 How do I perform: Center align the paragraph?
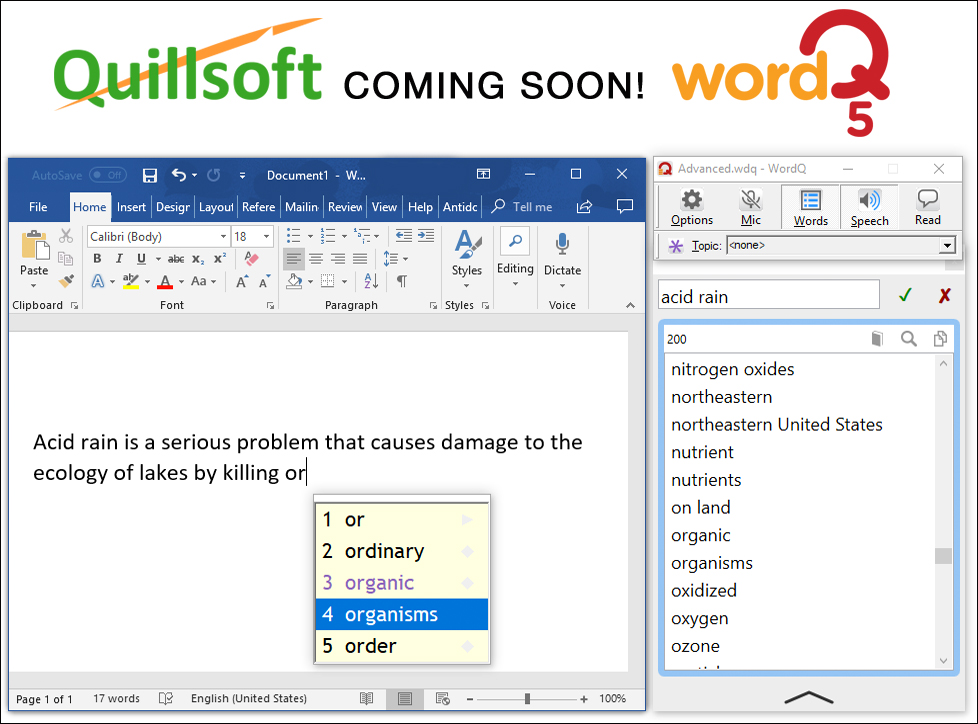click(316, 258)
